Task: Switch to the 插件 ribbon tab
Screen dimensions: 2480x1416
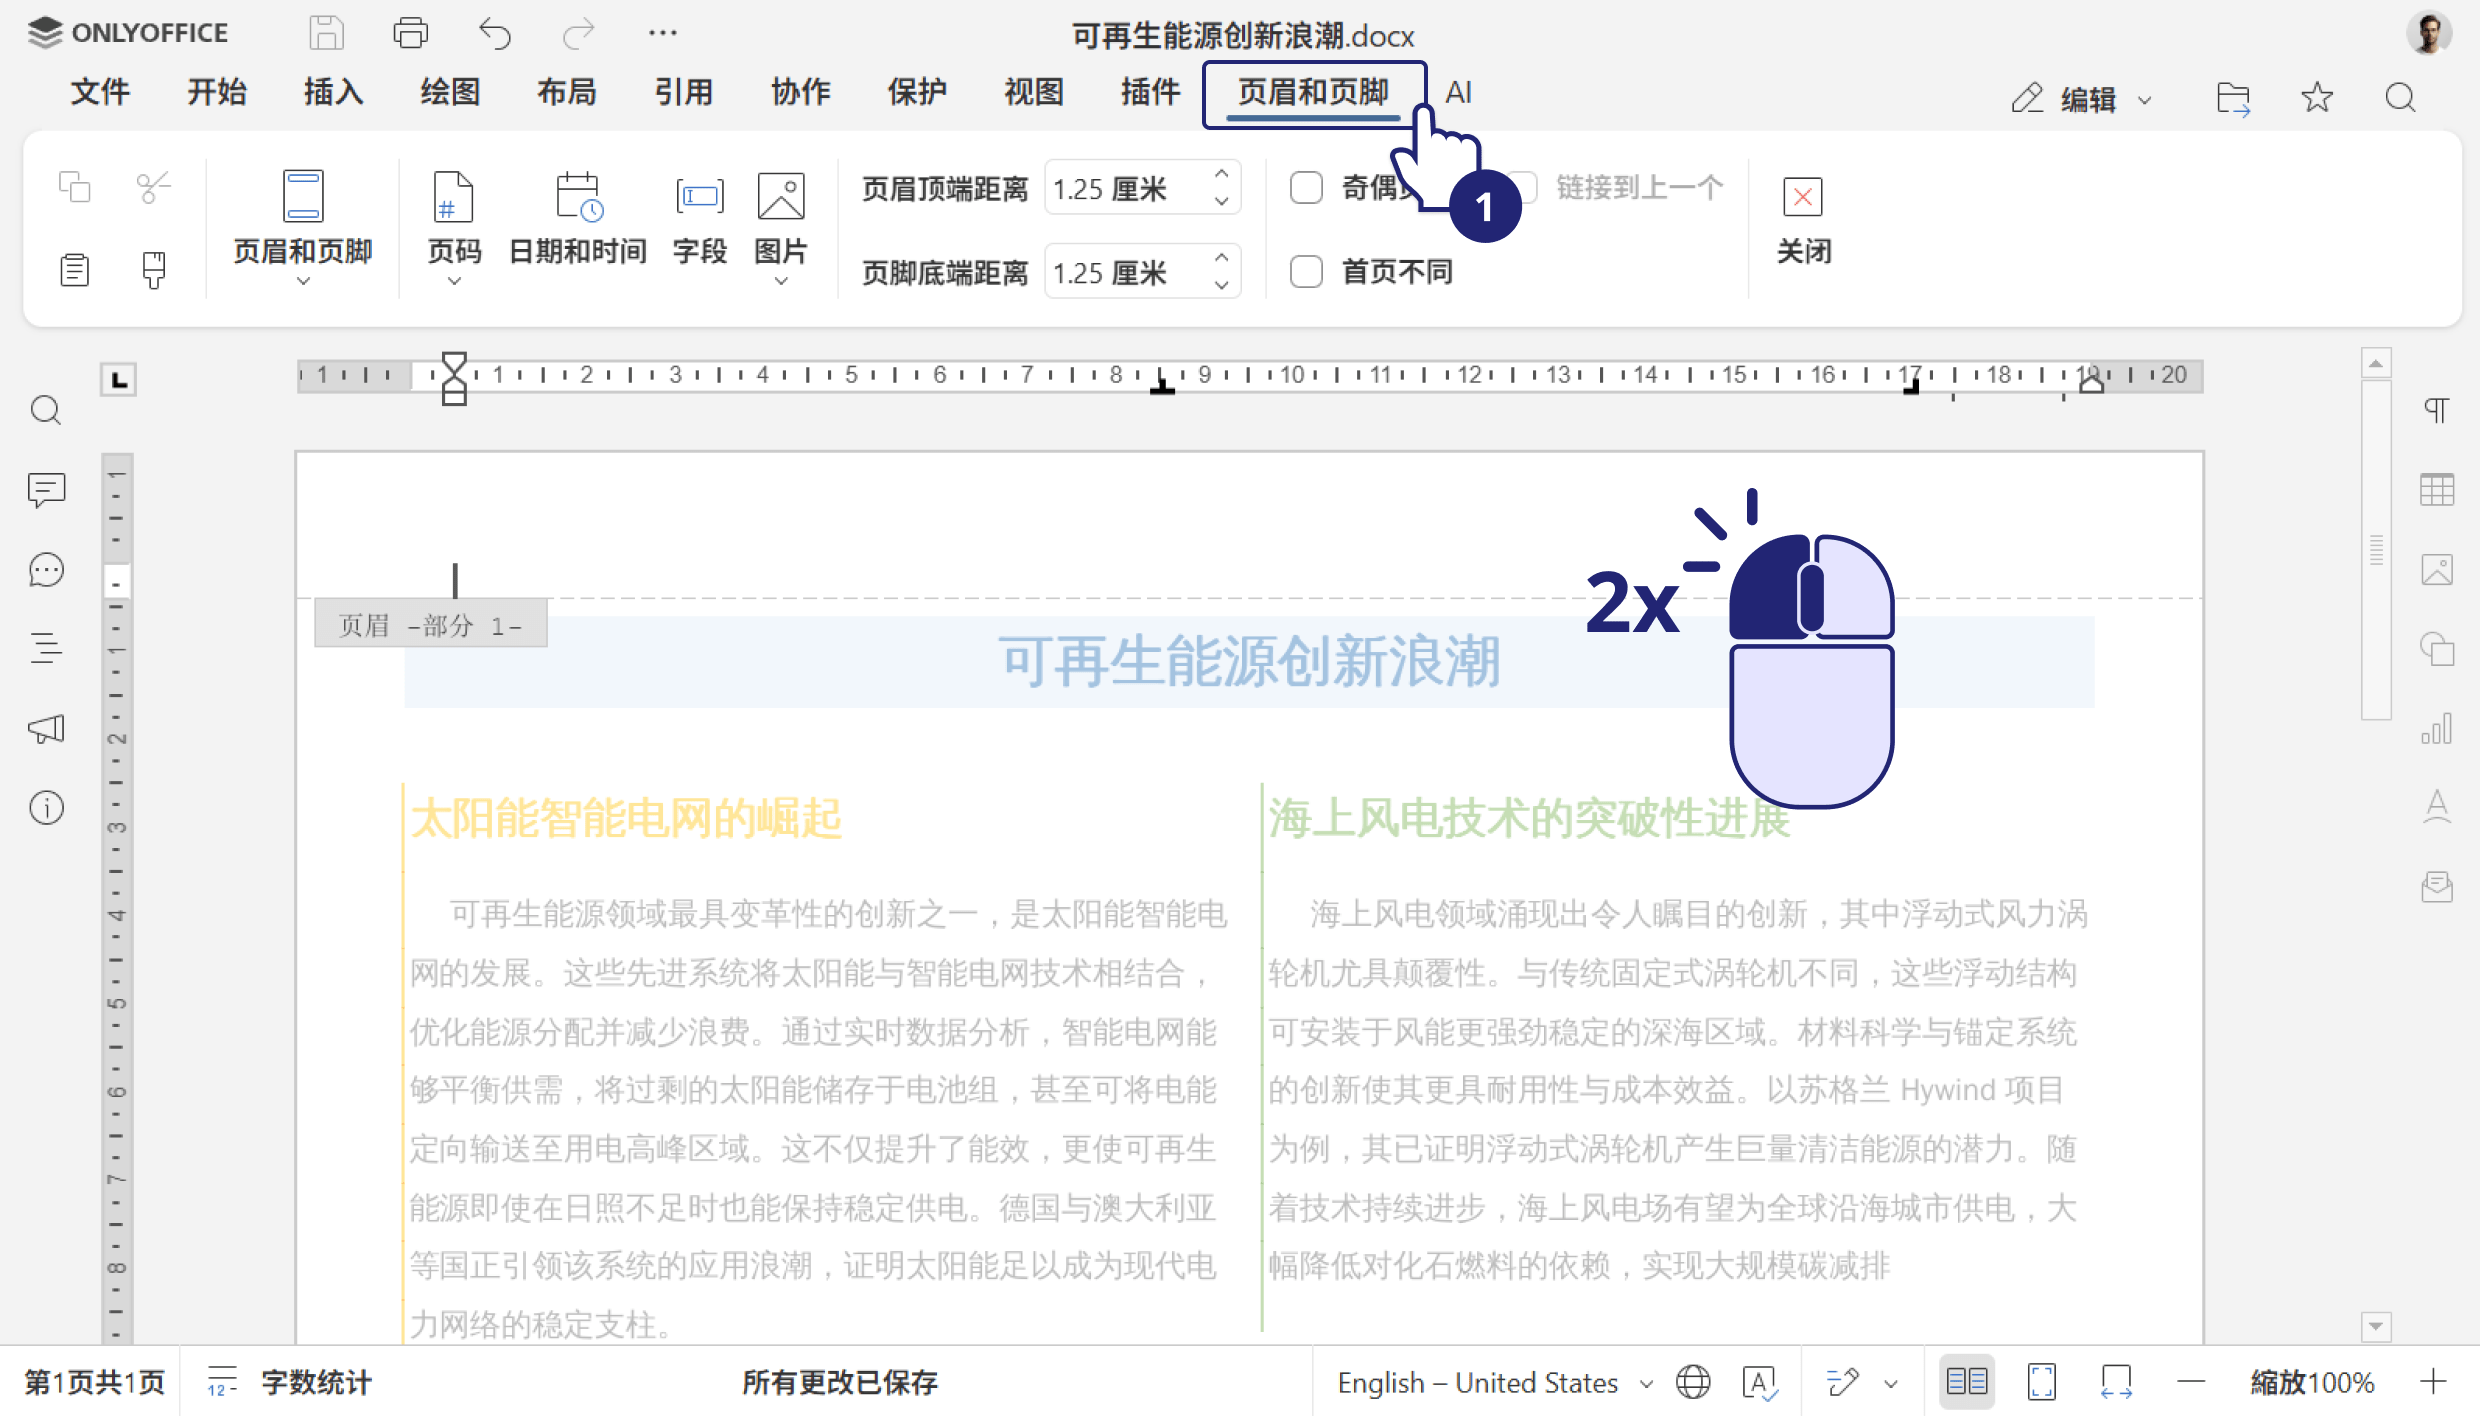Action: (x=1148, y=92)
